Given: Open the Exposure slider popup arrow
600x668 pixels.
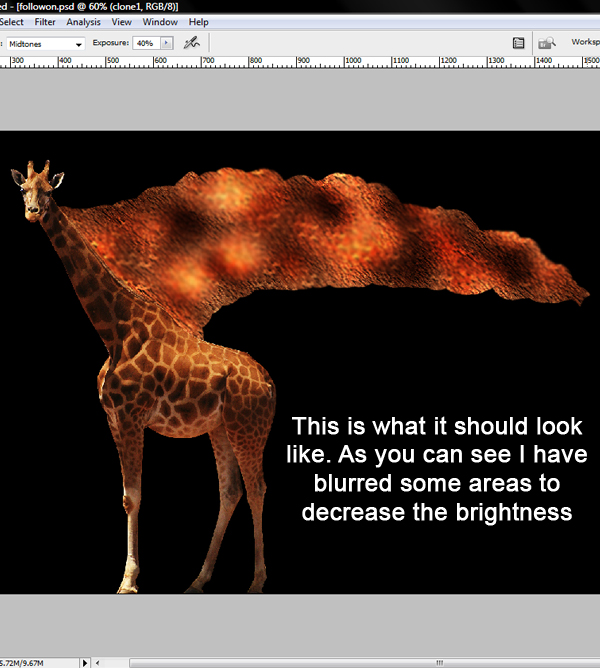Looking at the screenshot, I should [x=167, y=43].
